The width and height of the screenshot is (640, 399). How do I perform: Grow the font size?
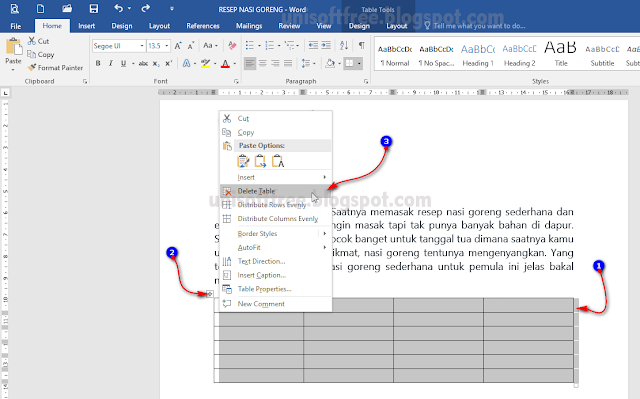coord(178,46)
